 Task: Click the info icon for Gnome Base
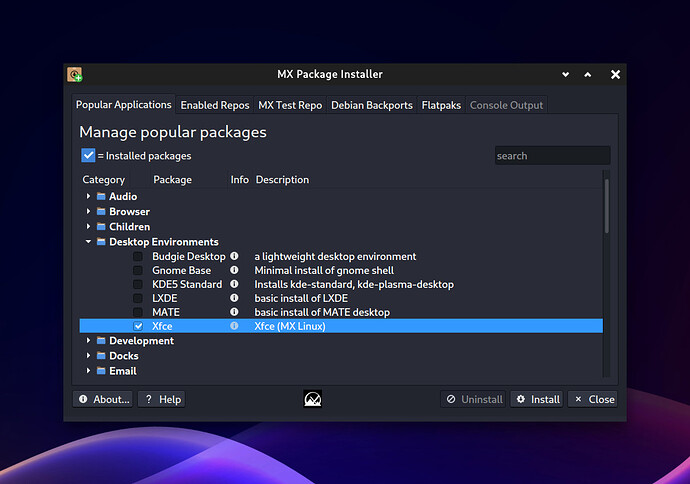pos(234,270)
